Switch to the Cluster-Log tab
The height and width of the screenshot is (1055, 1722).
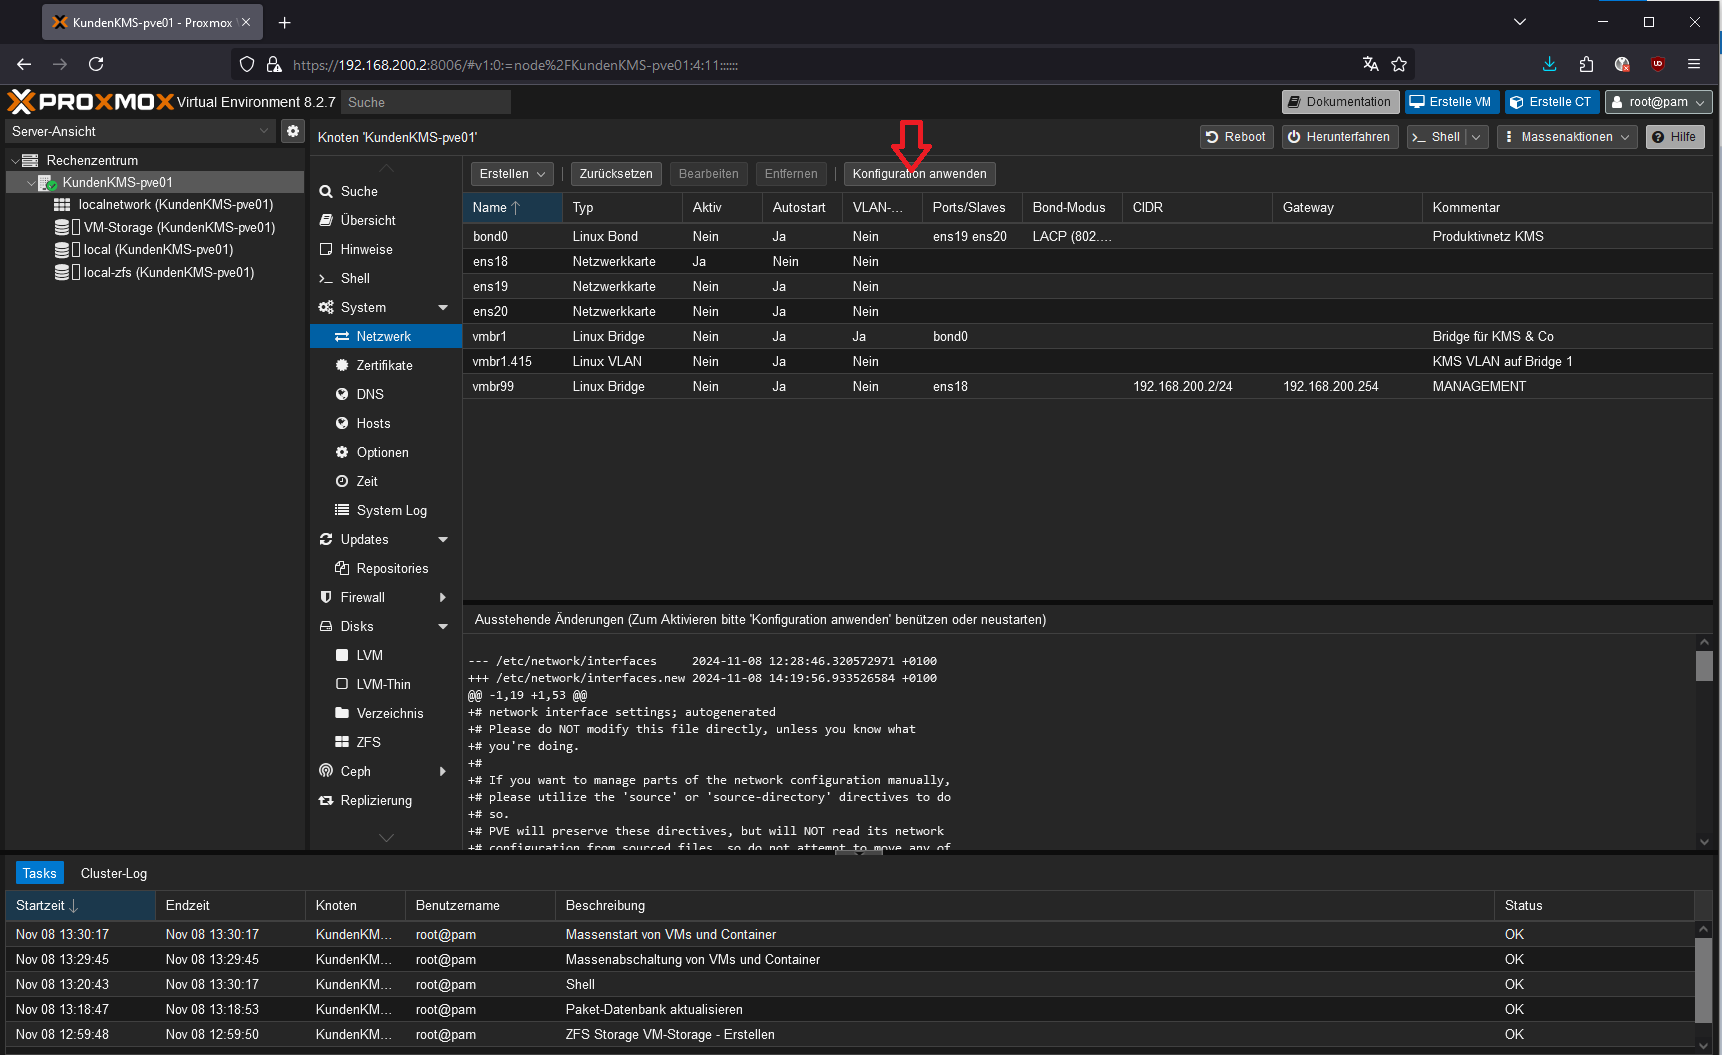click(x=114, y=873)
